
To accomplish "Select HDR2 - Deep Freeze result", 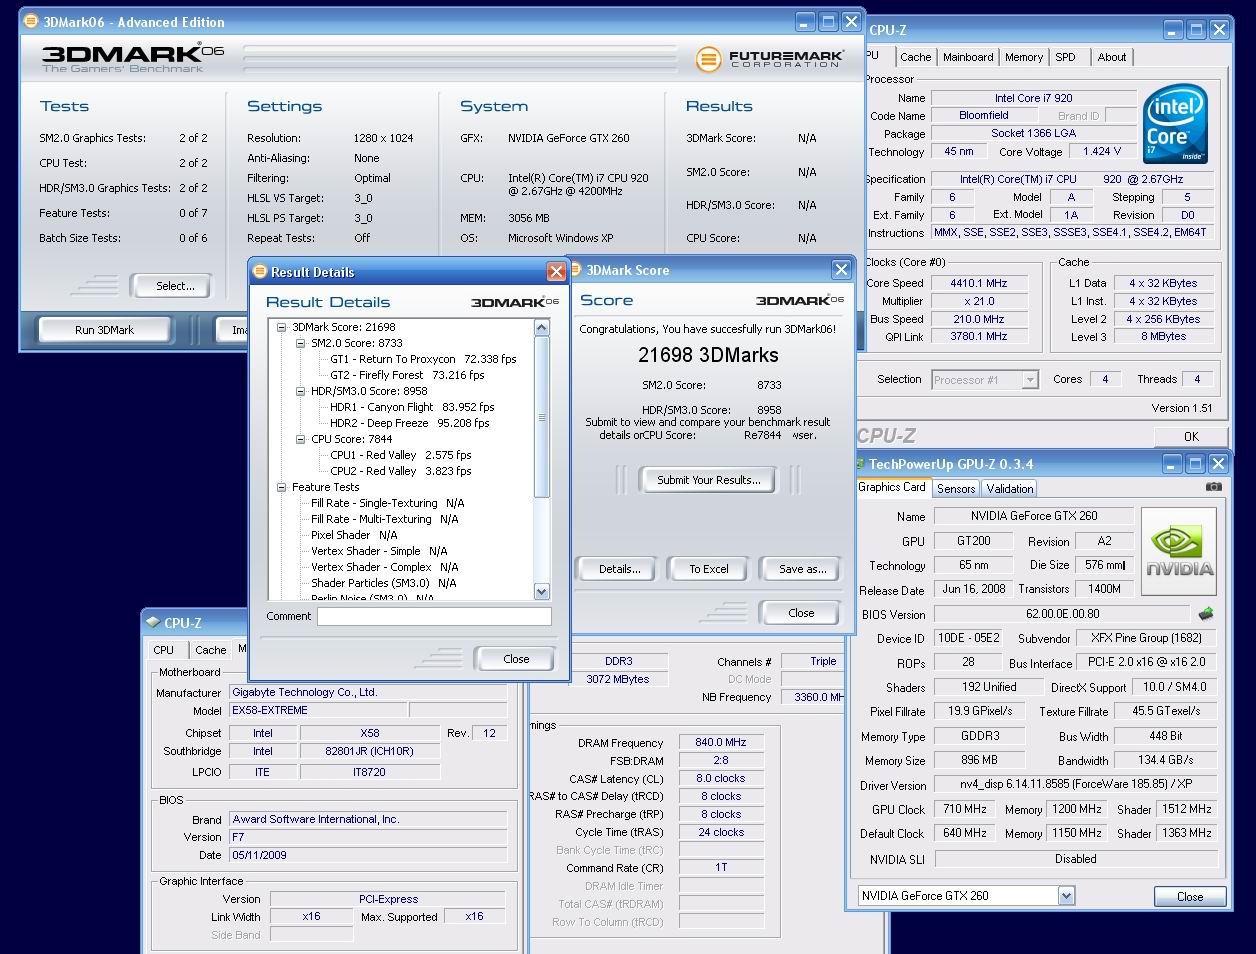I will tap(410, 423).
